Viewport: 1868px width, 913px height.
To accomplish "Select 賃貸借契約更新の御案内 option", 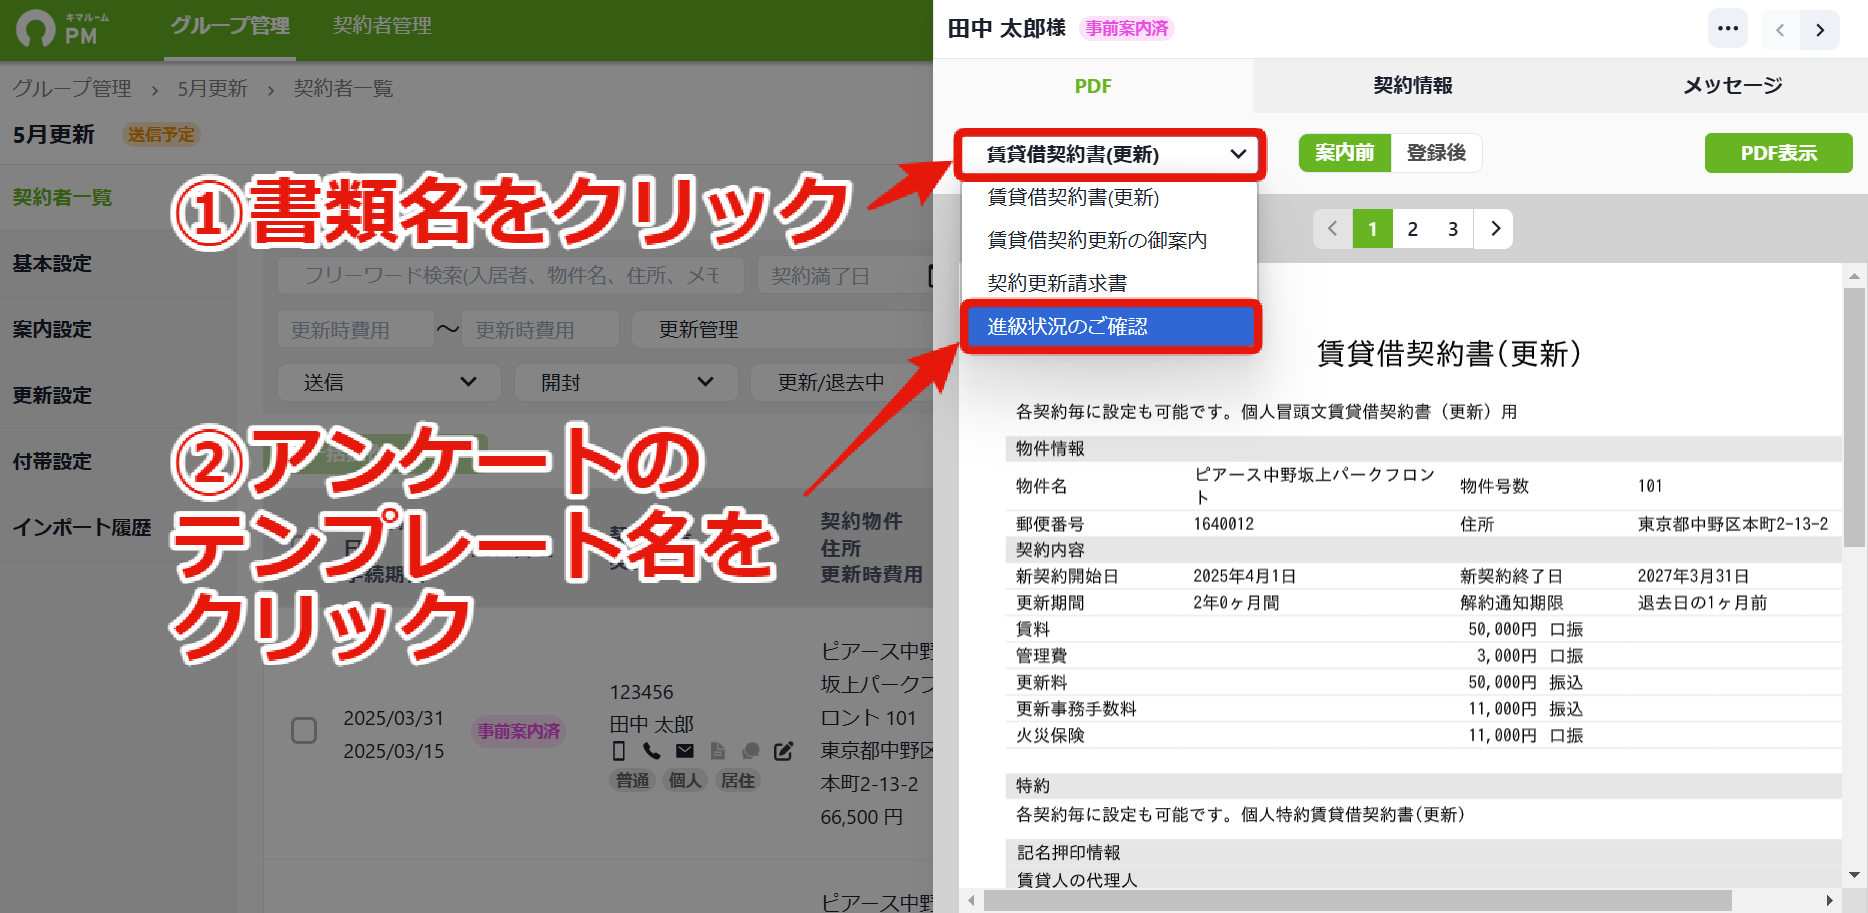I will (1108, 241).
